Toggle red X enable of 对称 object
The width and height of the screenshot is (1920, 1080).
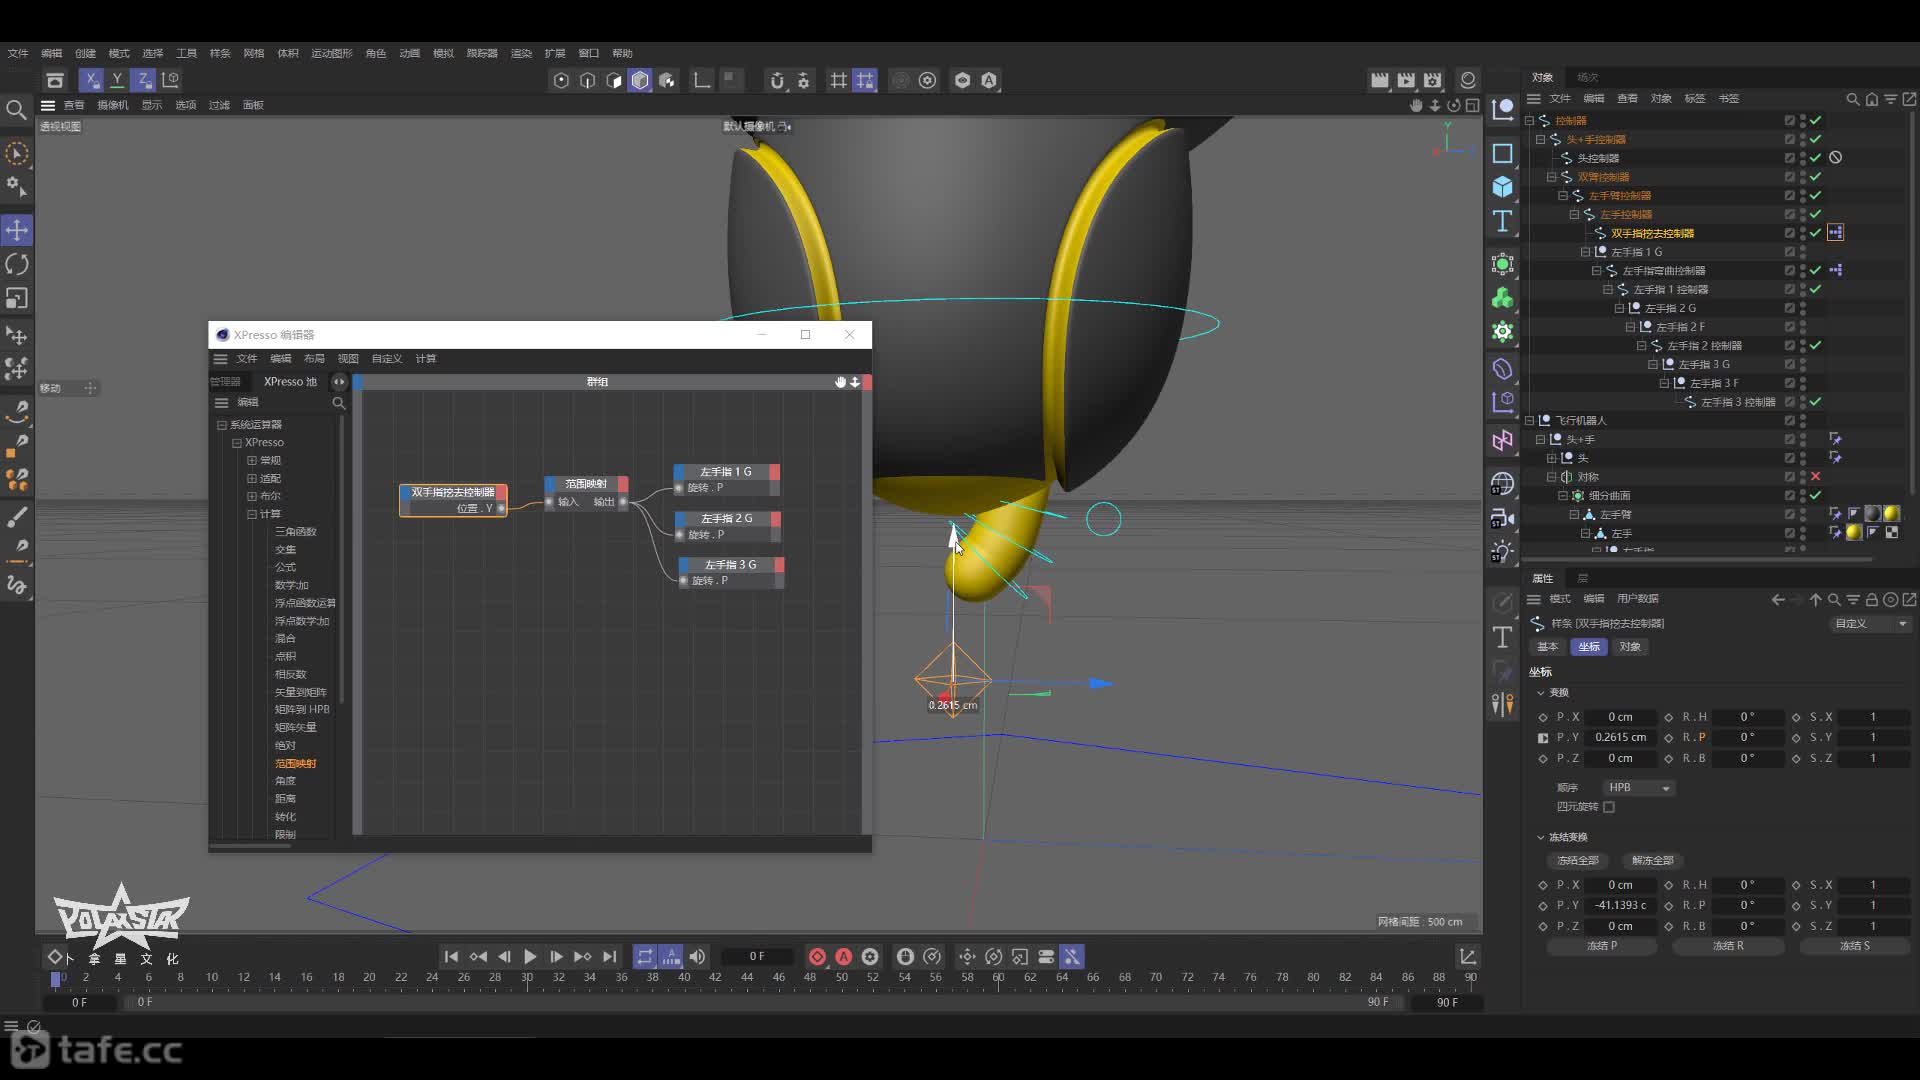1815,477
